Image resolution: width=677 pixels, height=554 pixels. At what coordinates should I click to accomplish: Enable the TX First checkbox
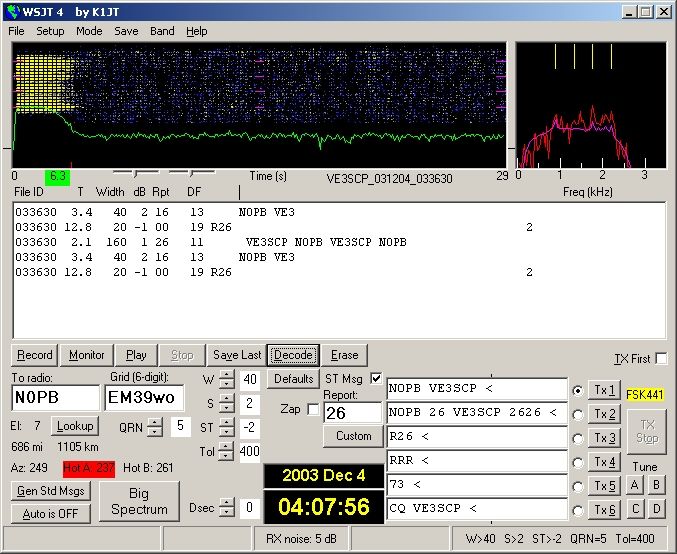[x=661, y=358]
